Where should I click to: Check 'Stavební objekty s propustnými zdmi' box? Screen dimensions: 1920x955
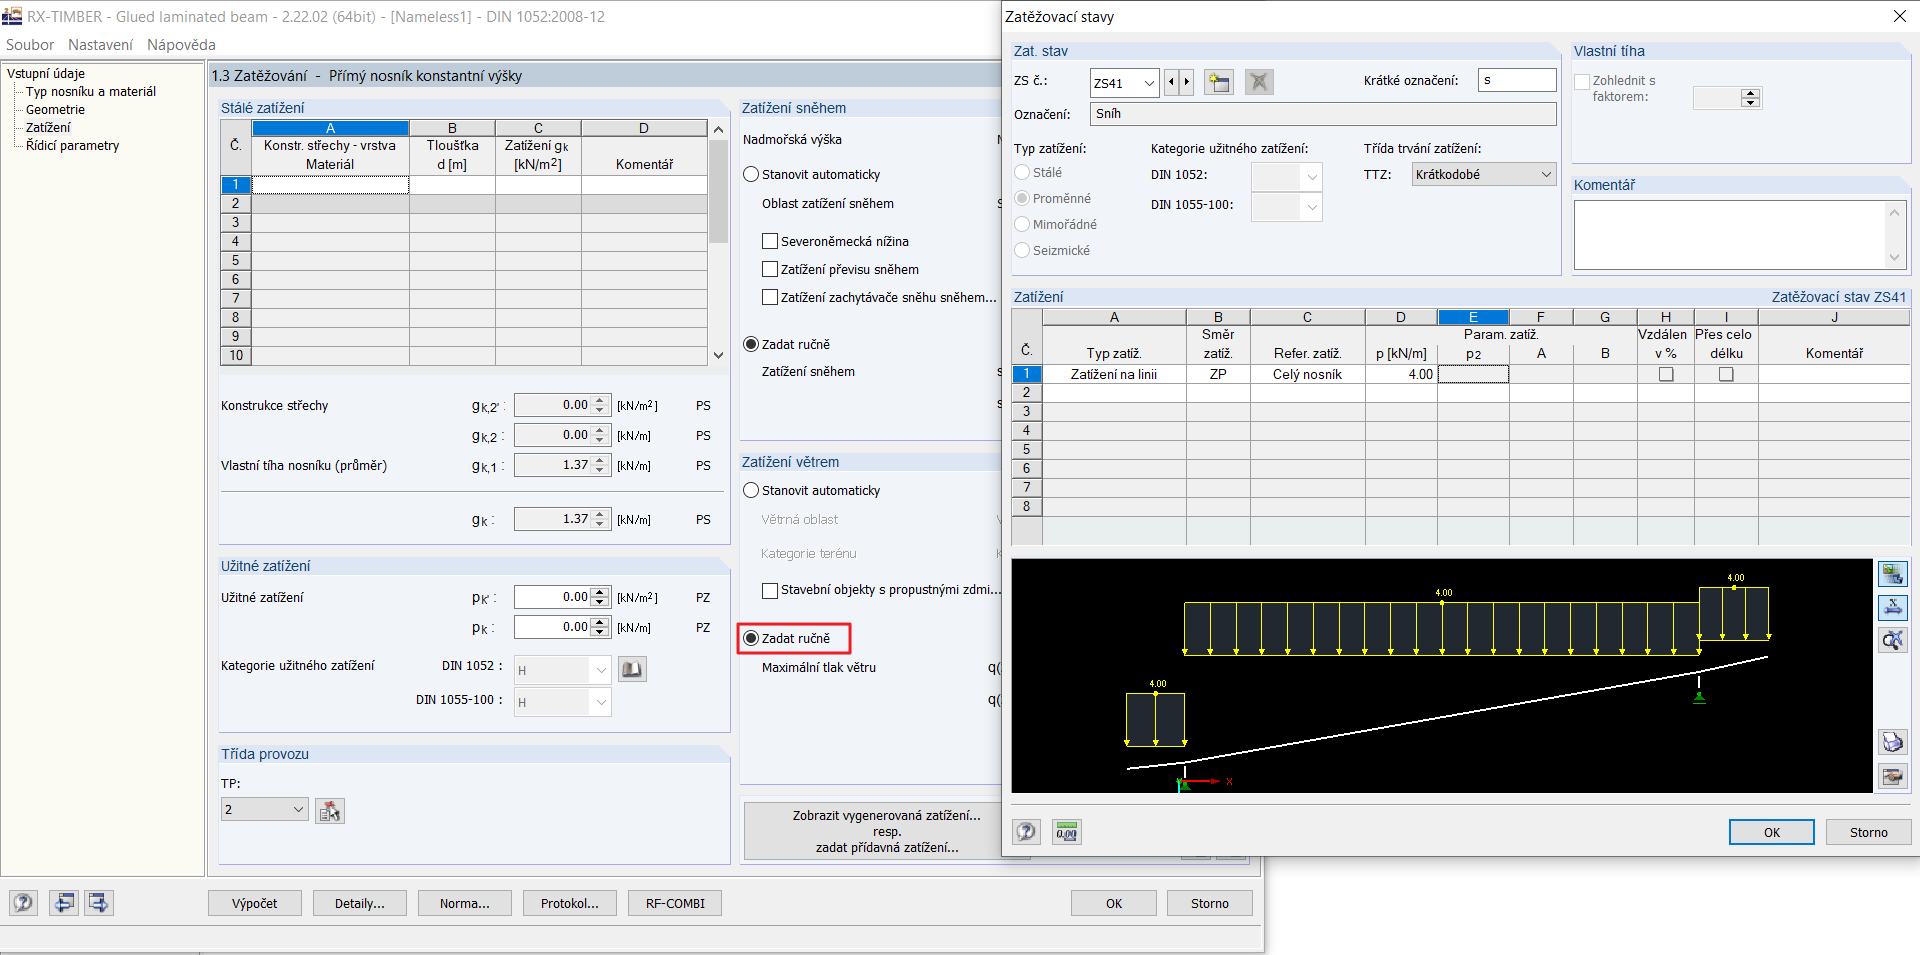point(770,590)
